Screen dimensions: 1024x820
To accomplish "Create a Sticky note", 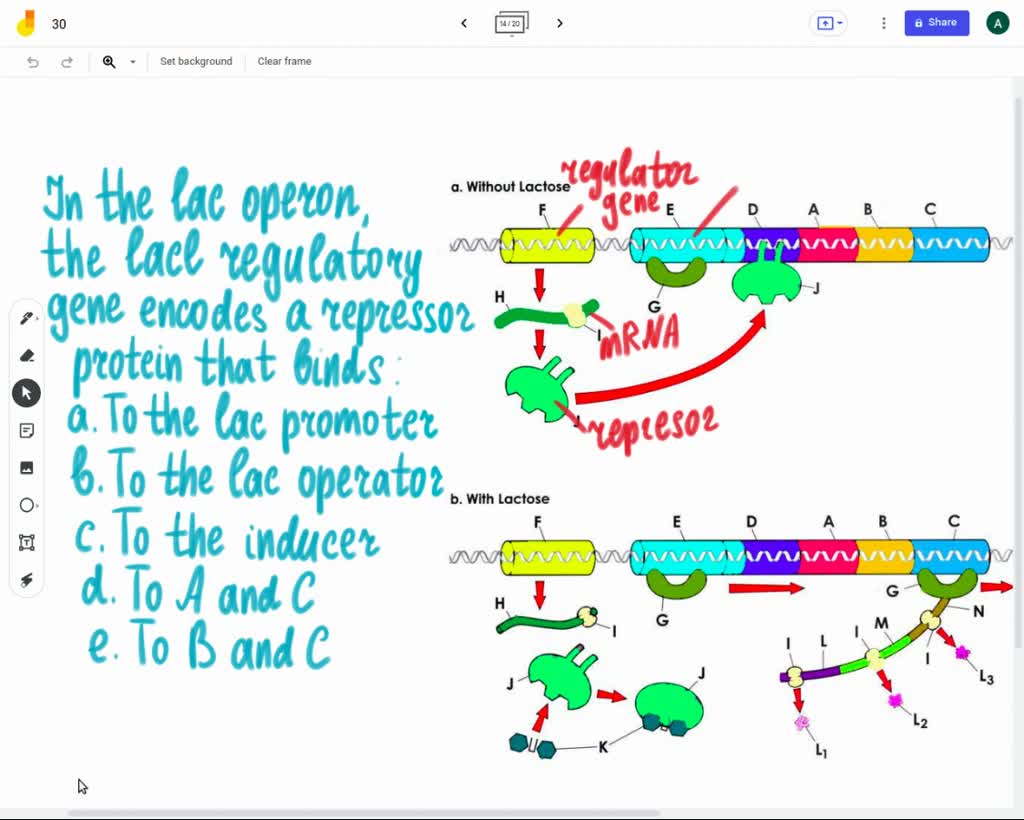I will tap(27, 430).
